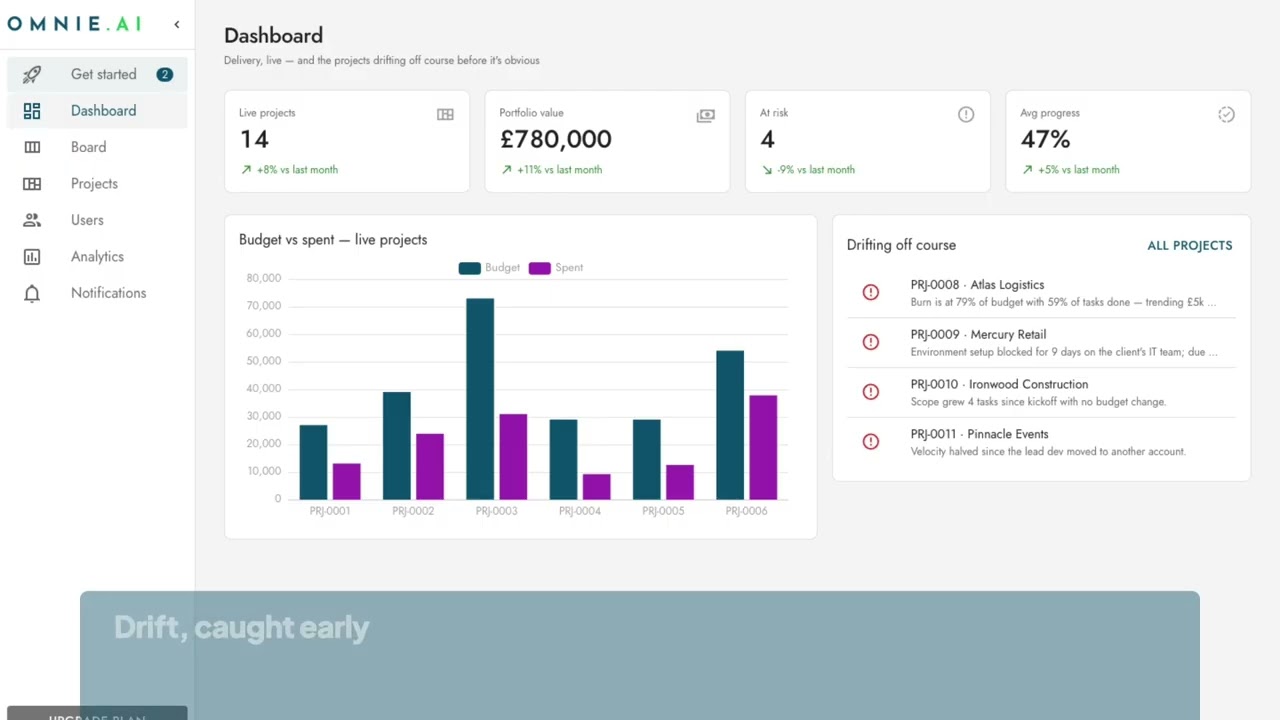
Task: Click the rocket icon beside Get started
Action: click(x=32, y=74)
